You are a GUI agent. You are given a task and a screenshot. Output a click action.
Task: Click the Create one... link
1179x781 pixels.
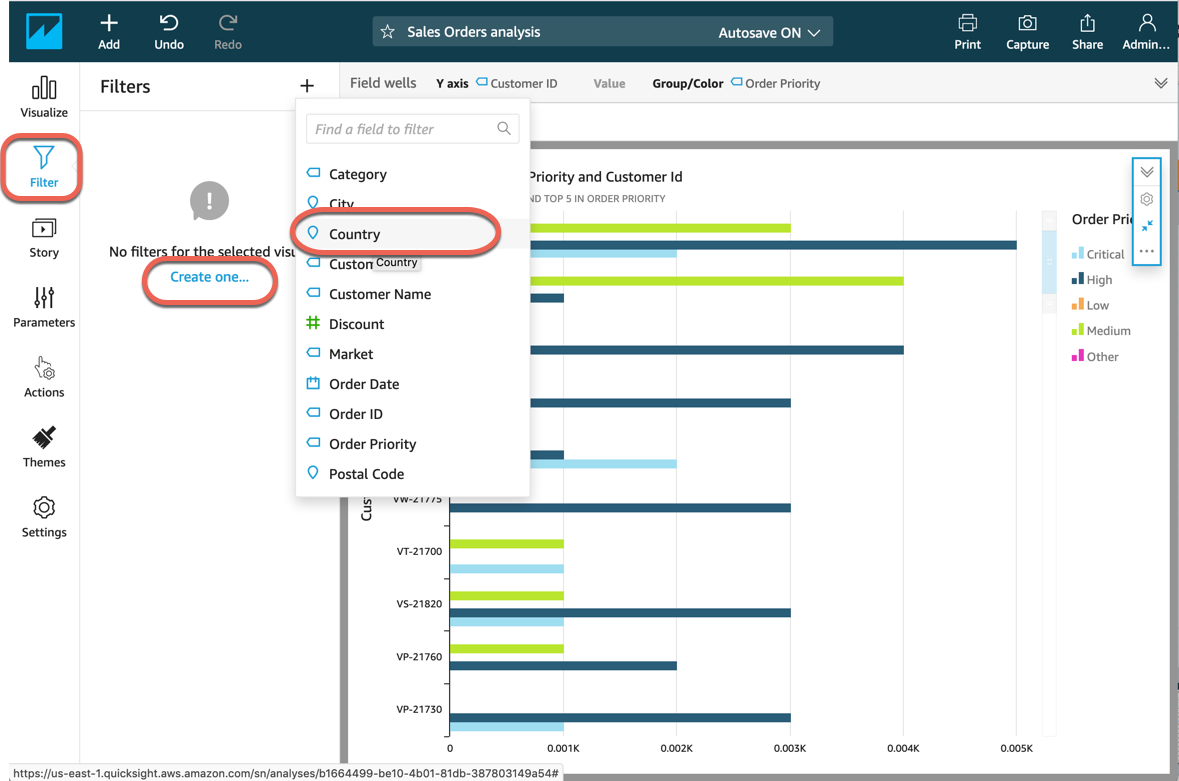pyautogui.click(x=209, y=277)
